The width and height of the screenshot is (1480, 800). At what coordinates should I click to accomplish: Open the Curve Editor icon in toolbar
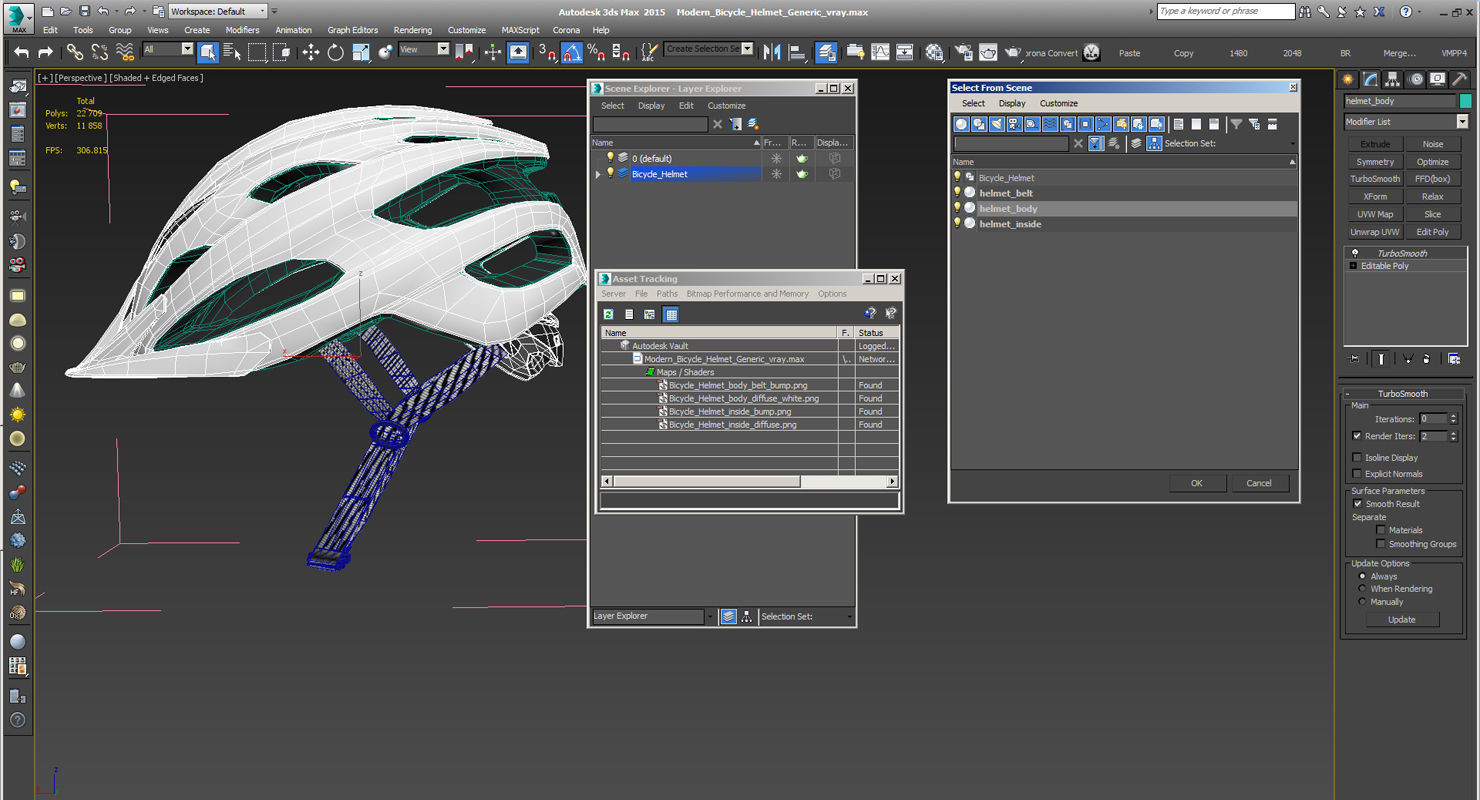tap(880, 52)
